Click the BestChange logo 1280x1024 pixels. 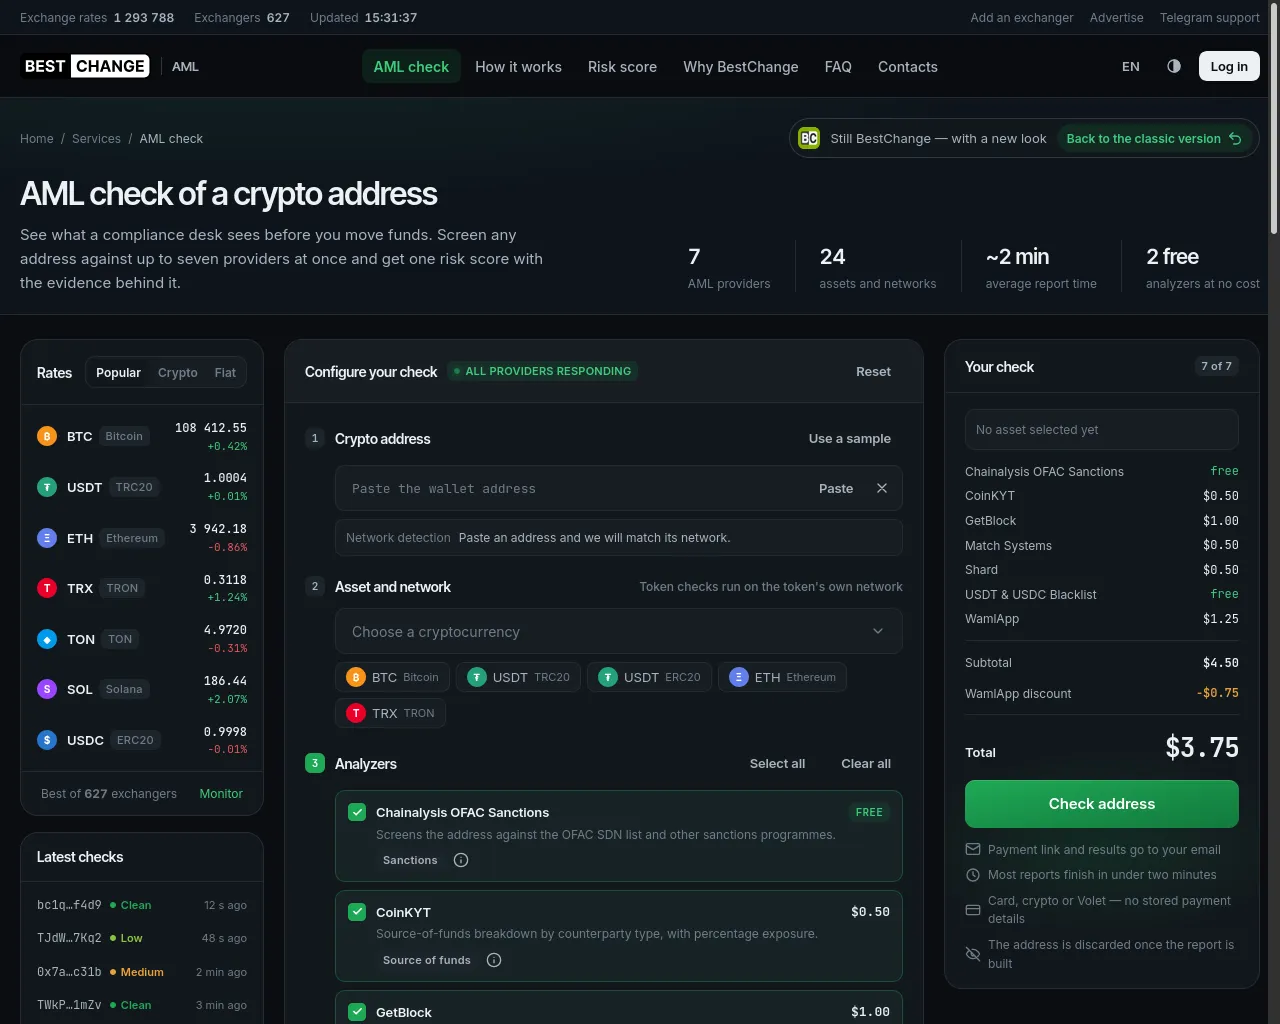[86, 66]
